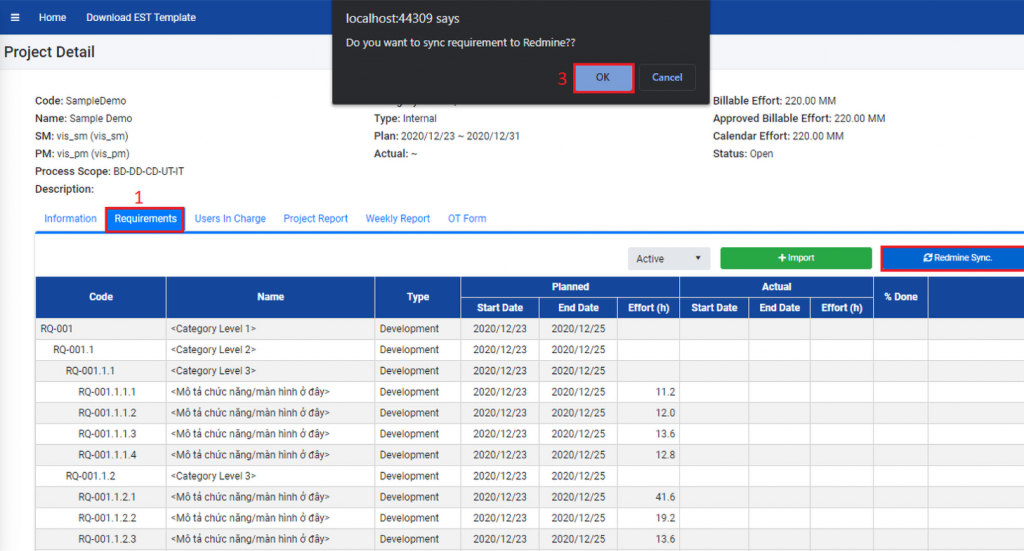Select requirement code RQ-001.1.2.2

point(107,518)
